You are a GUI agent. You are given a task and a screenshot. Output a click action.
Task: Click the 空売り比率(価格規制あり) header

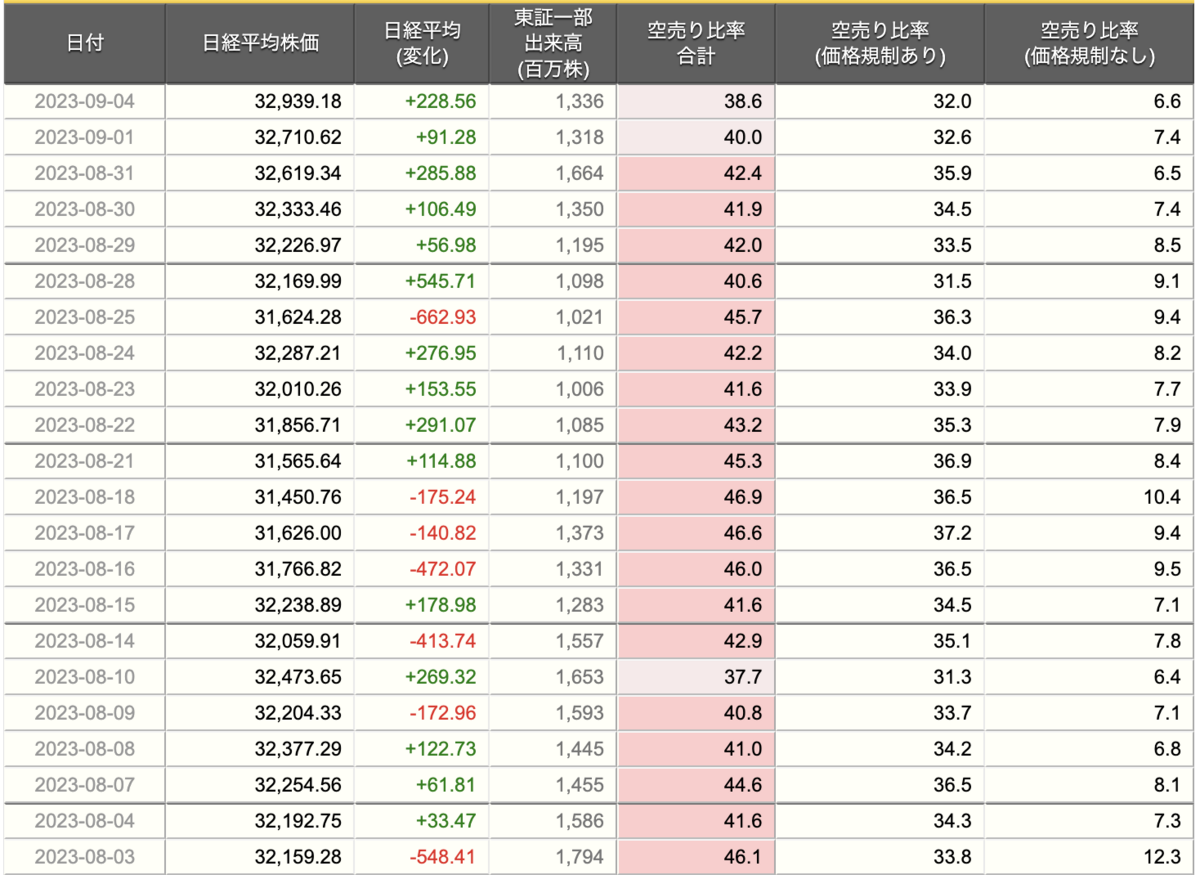pos(880,44)
